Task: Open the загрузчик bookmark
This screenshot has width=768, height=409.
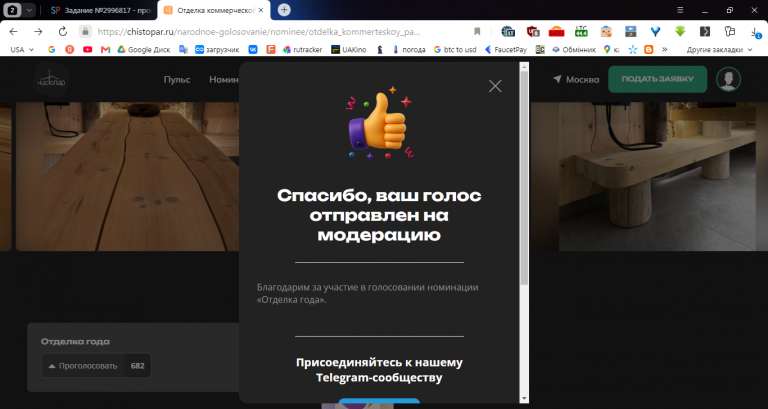Action: coord(217,49)
